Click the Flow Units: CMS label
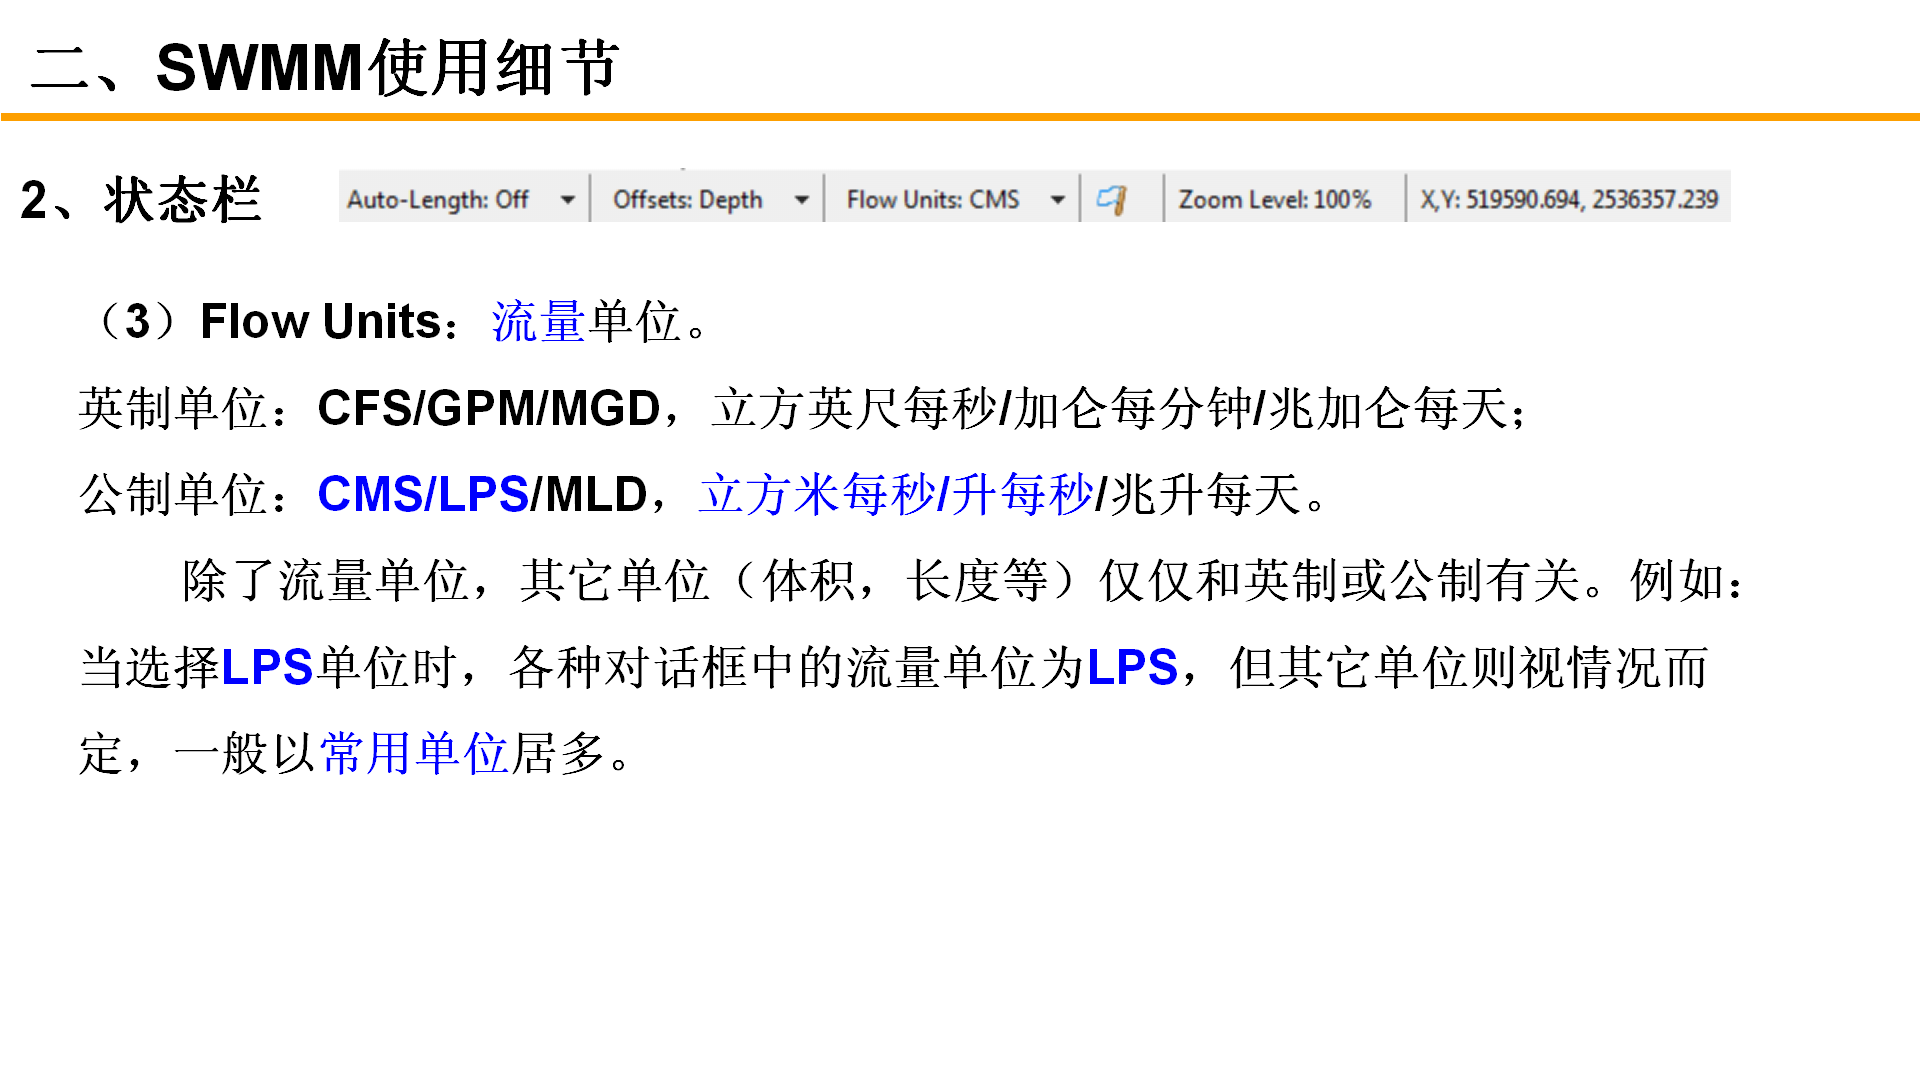1920x1080 pixels. click(932, 200)
